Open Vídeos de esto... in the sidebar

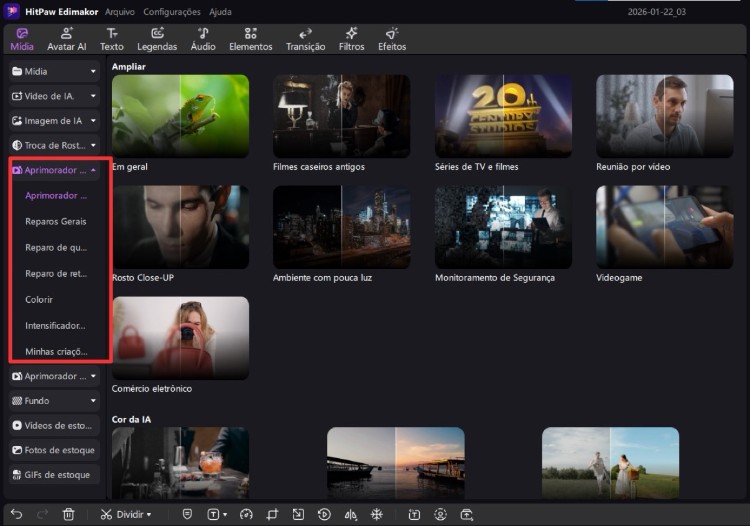[54, 426]
